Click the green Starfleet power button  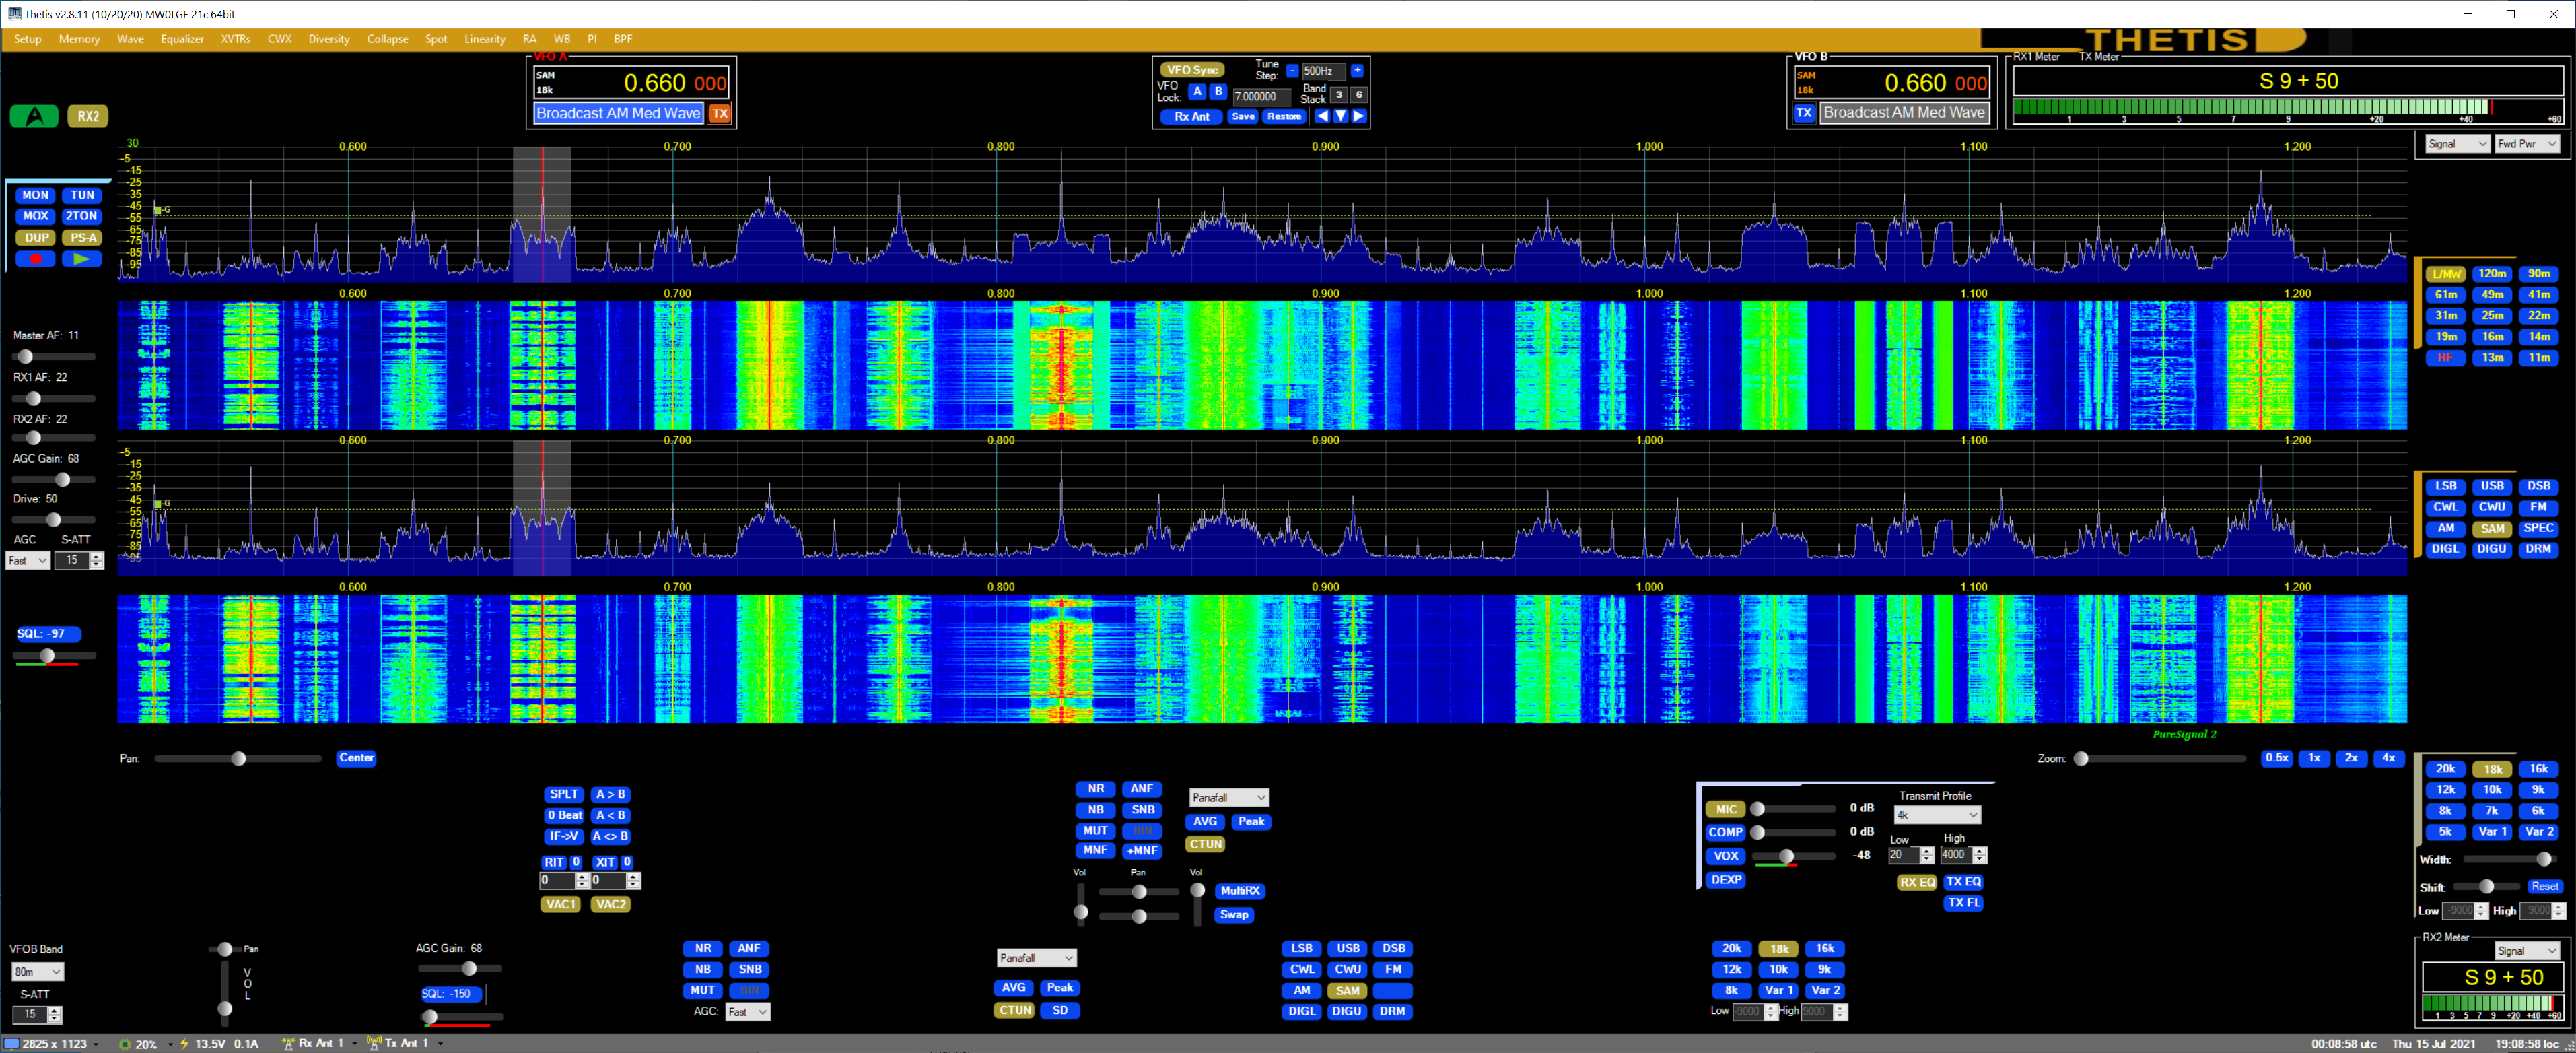[x=34, y=116]
